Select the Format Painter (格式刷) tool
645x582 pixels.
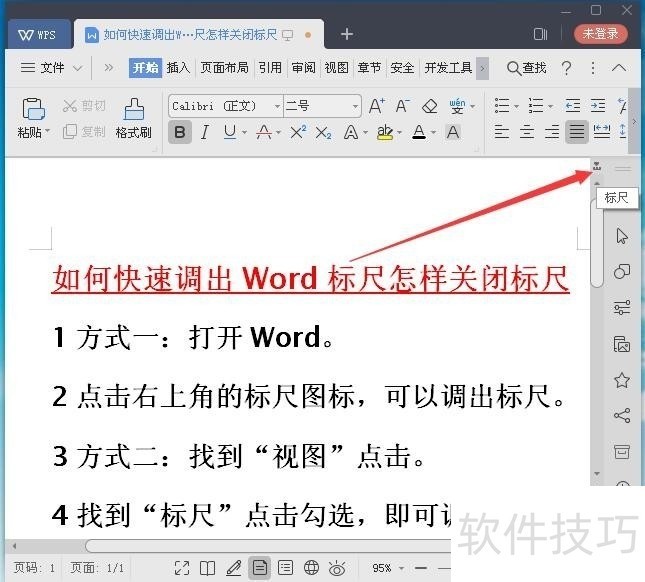134,118
